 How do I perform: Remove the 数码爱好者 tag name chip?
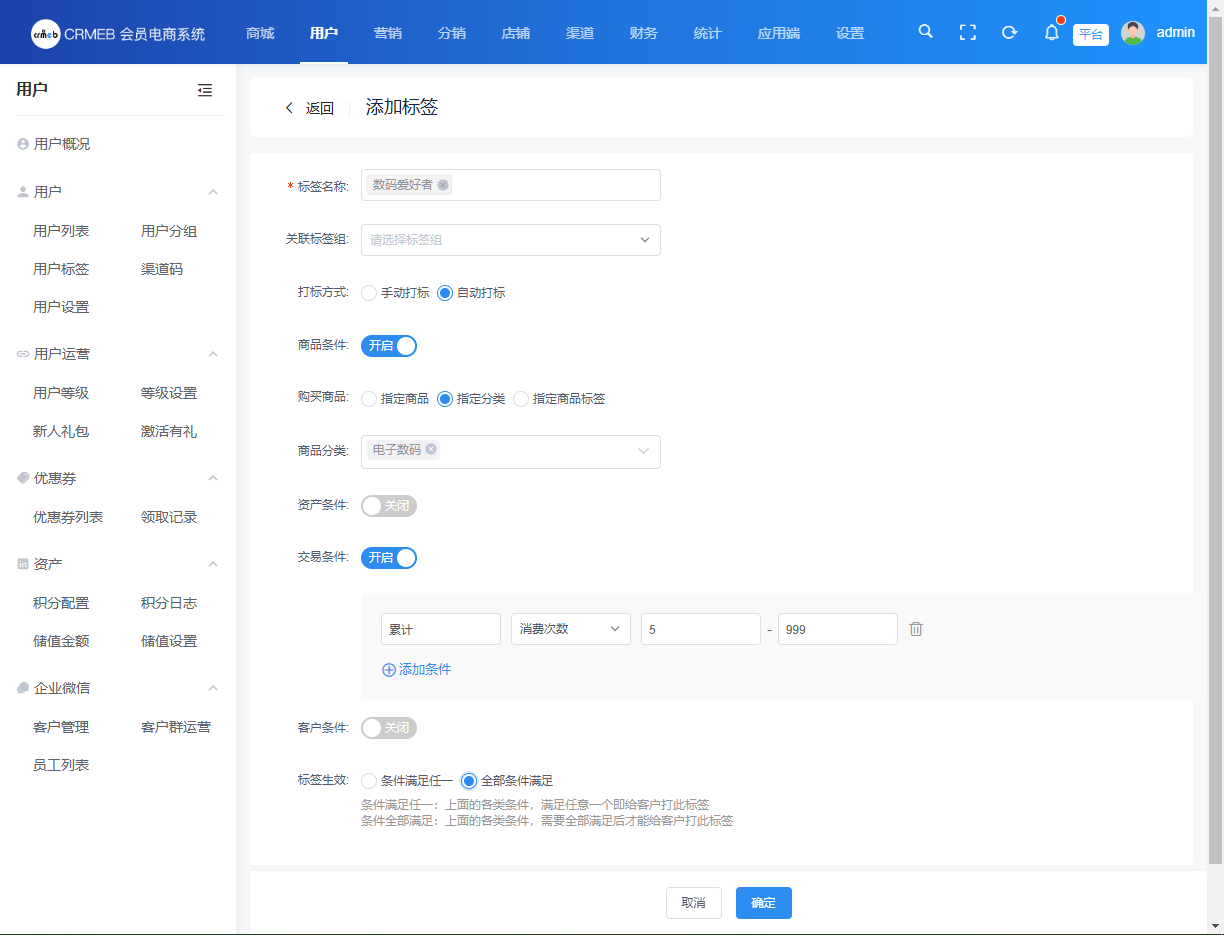click(443, 185)
